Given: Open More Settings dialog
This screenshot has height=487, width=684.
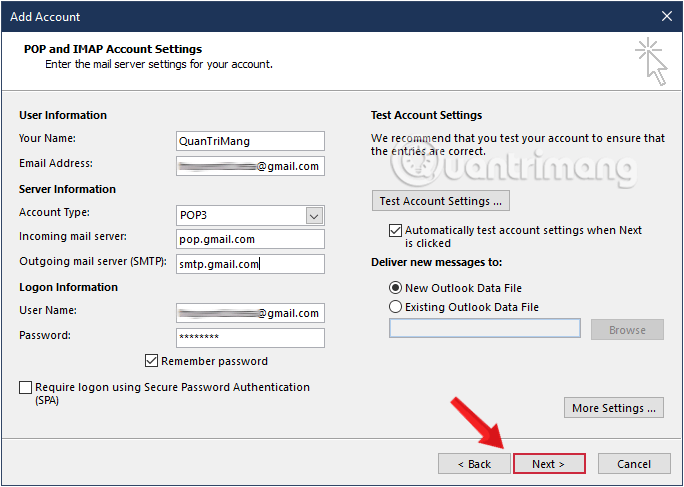Looking at the screenshot, I should pos(614,408).
